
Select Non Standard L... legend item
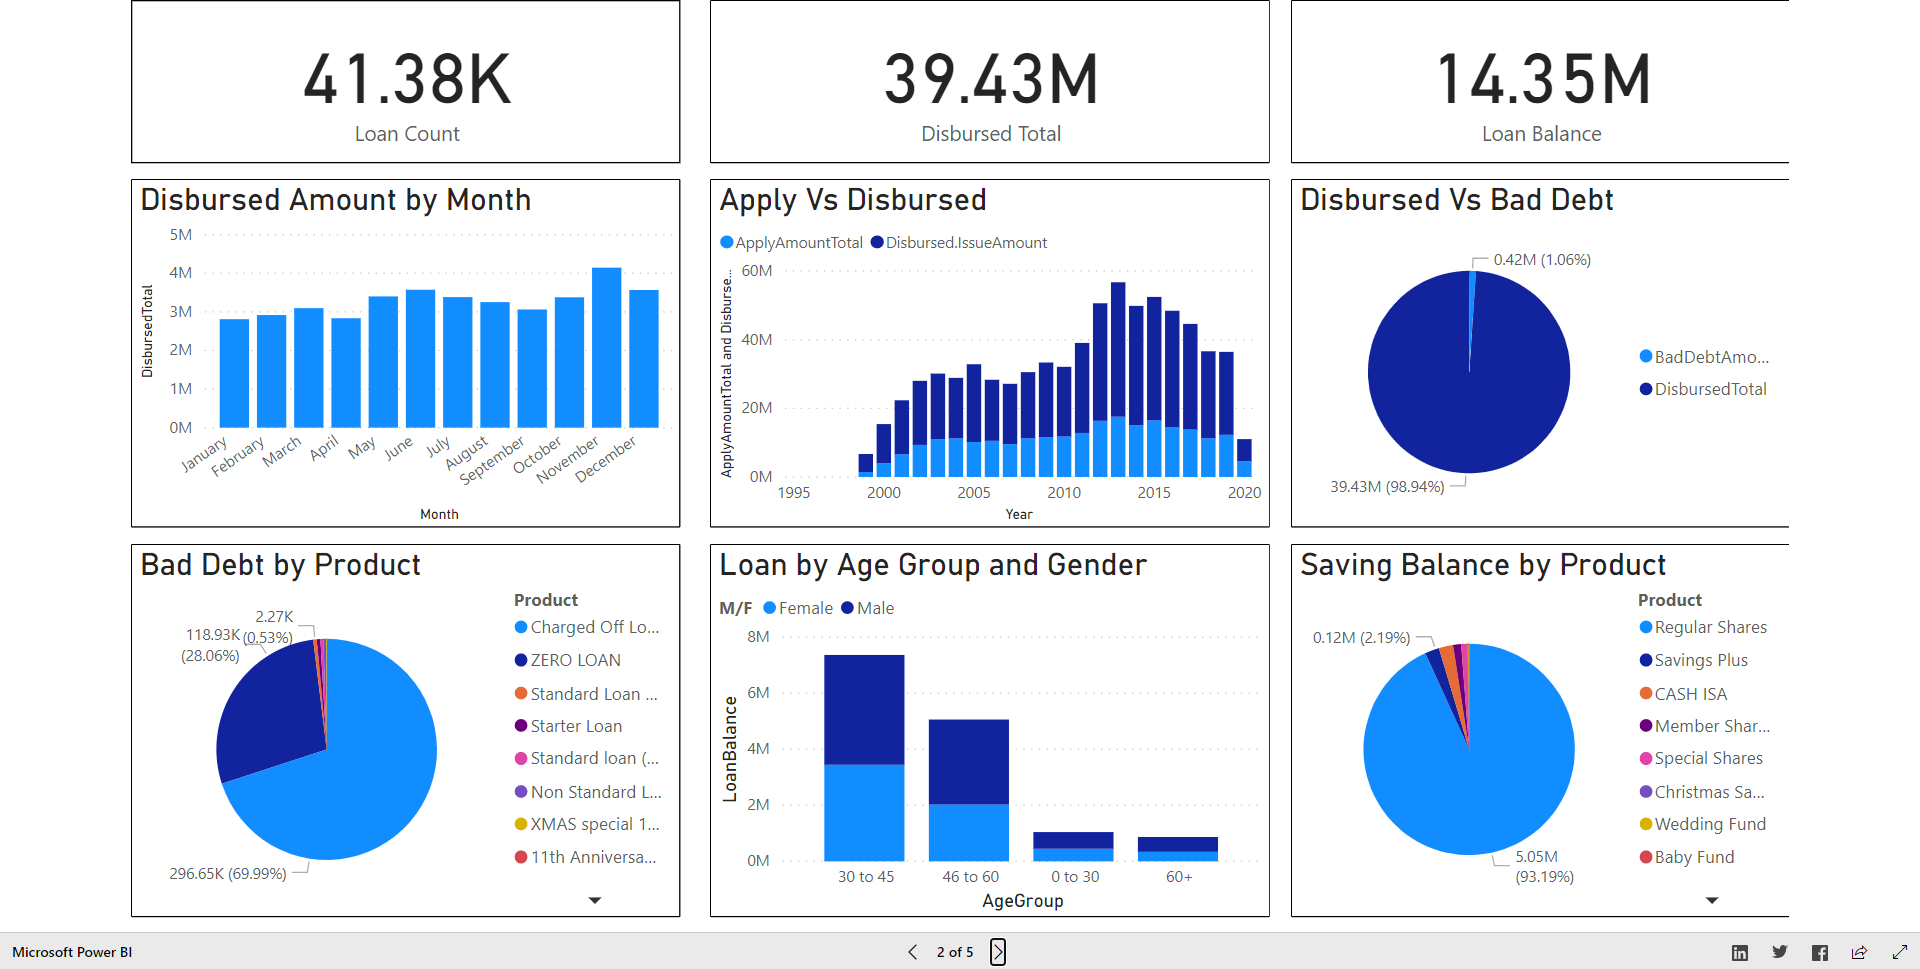(588, 792)
